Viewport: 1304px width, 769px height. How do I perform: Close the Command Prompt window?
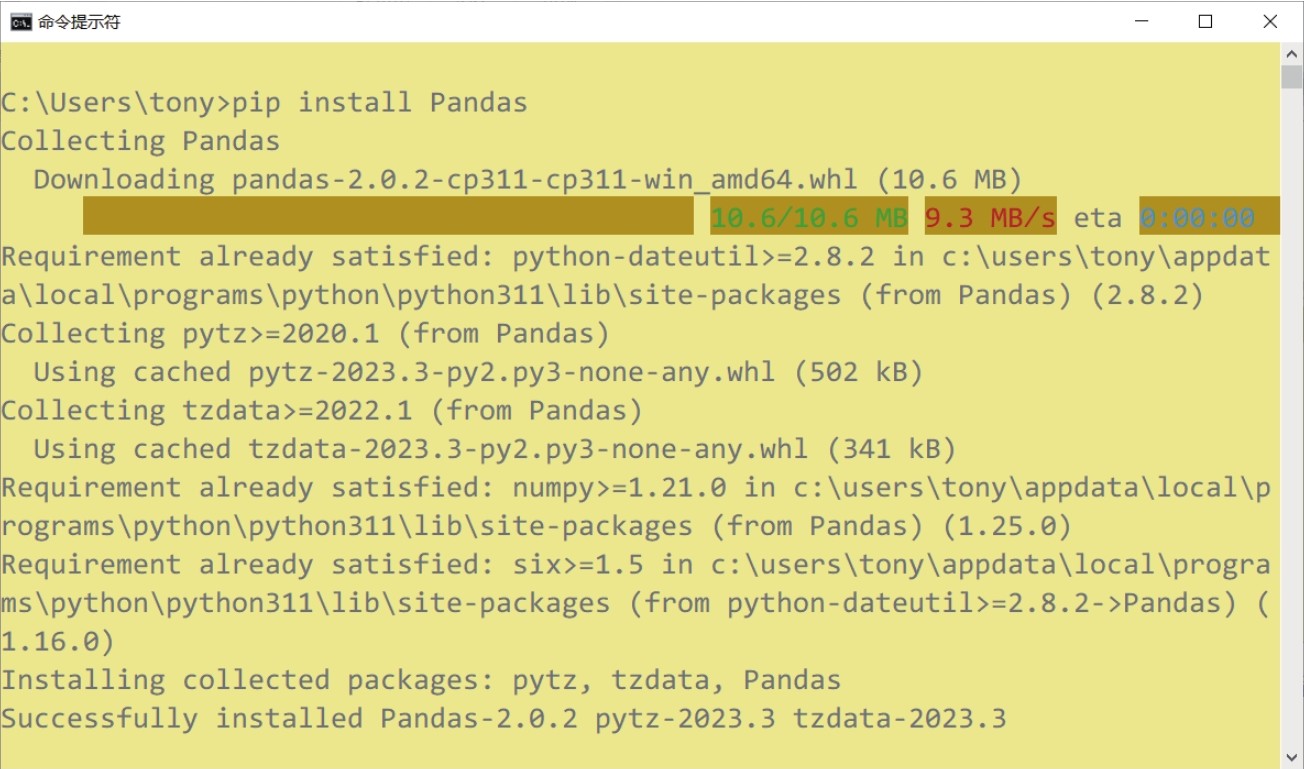click(x=1270, y=22)
